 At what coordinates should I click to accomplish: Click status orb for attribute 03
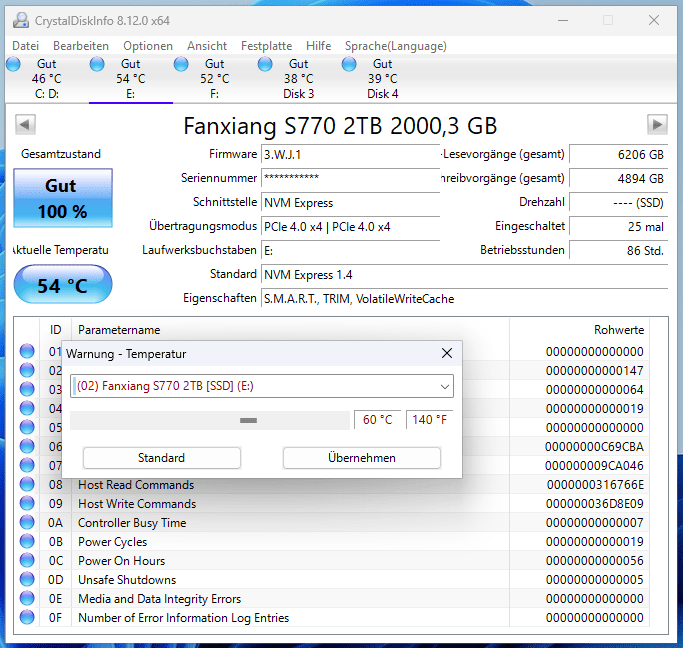27,389
